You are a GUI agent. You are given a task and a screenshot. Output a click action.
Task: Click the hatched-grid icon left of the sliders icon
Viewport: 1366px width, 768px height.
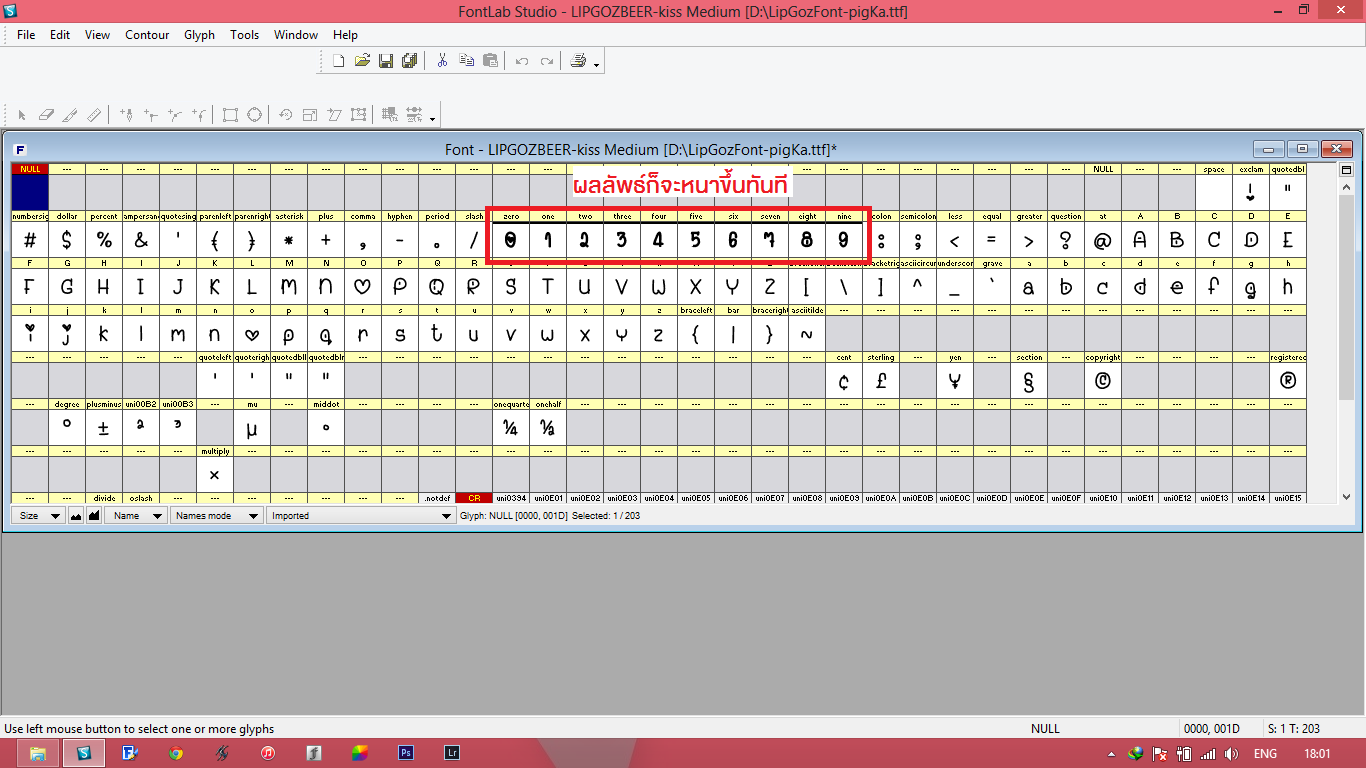[x=390, y=115]
